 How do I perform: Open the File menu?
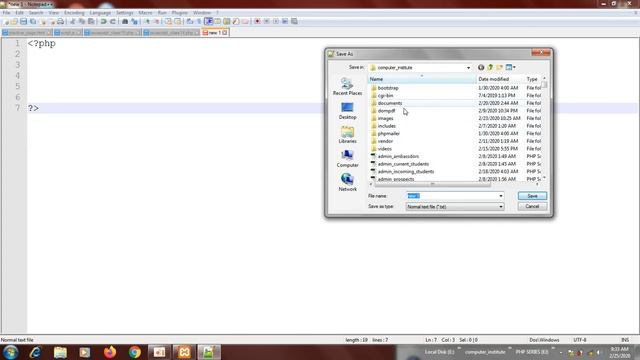point(7,13)
